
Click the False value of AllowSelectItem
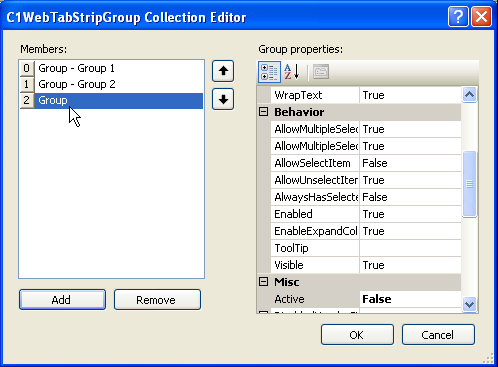(x=410, y=163)
